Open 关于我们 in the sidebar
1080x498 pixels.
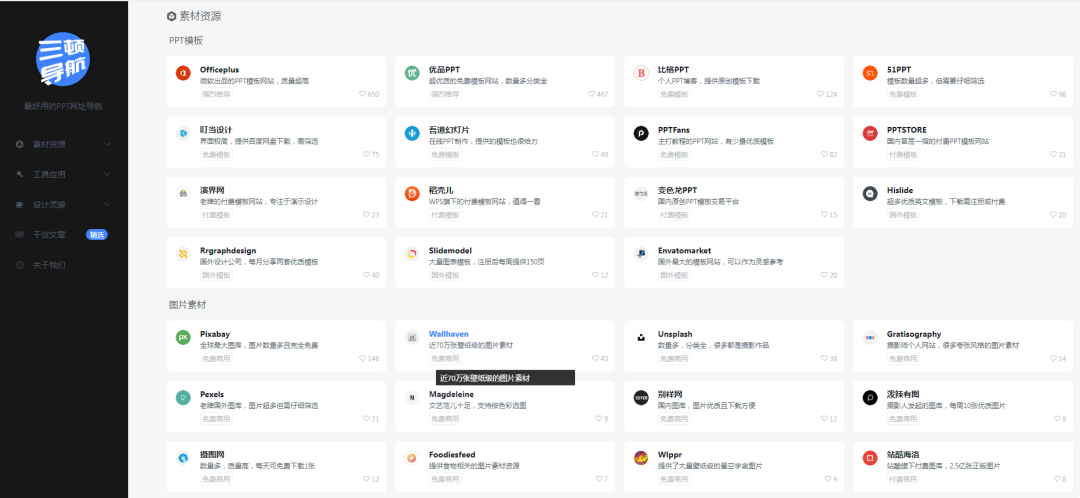click(x=49, y=265)
